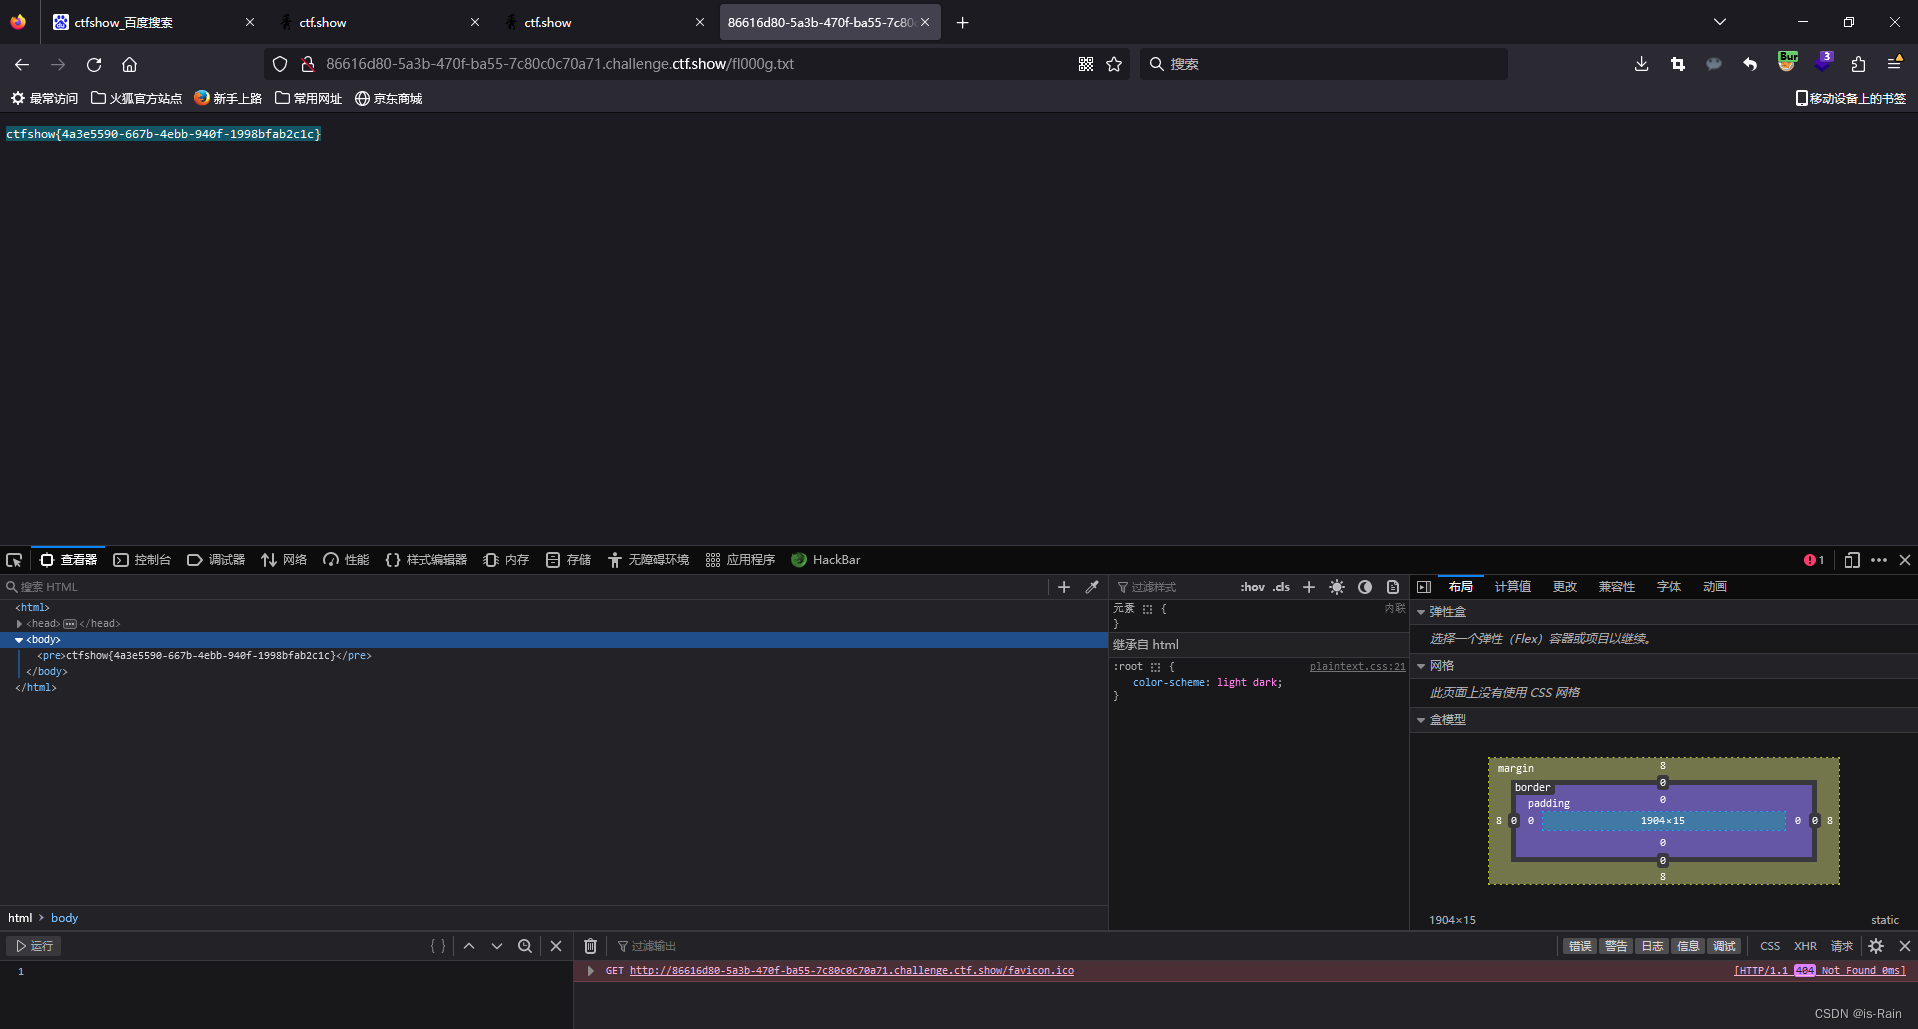Image resolution: width=1918 pixels, height=1029 pixels.
Task: Expand the head element in the inspector
Action: 18,623
